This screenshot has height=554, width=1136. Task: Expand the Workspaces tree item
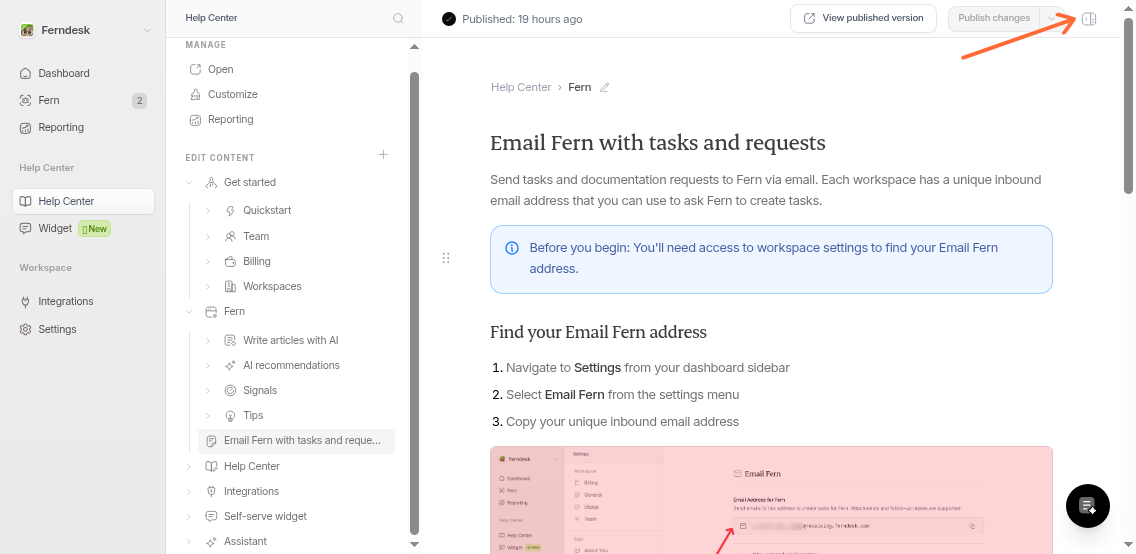[208, 287]
